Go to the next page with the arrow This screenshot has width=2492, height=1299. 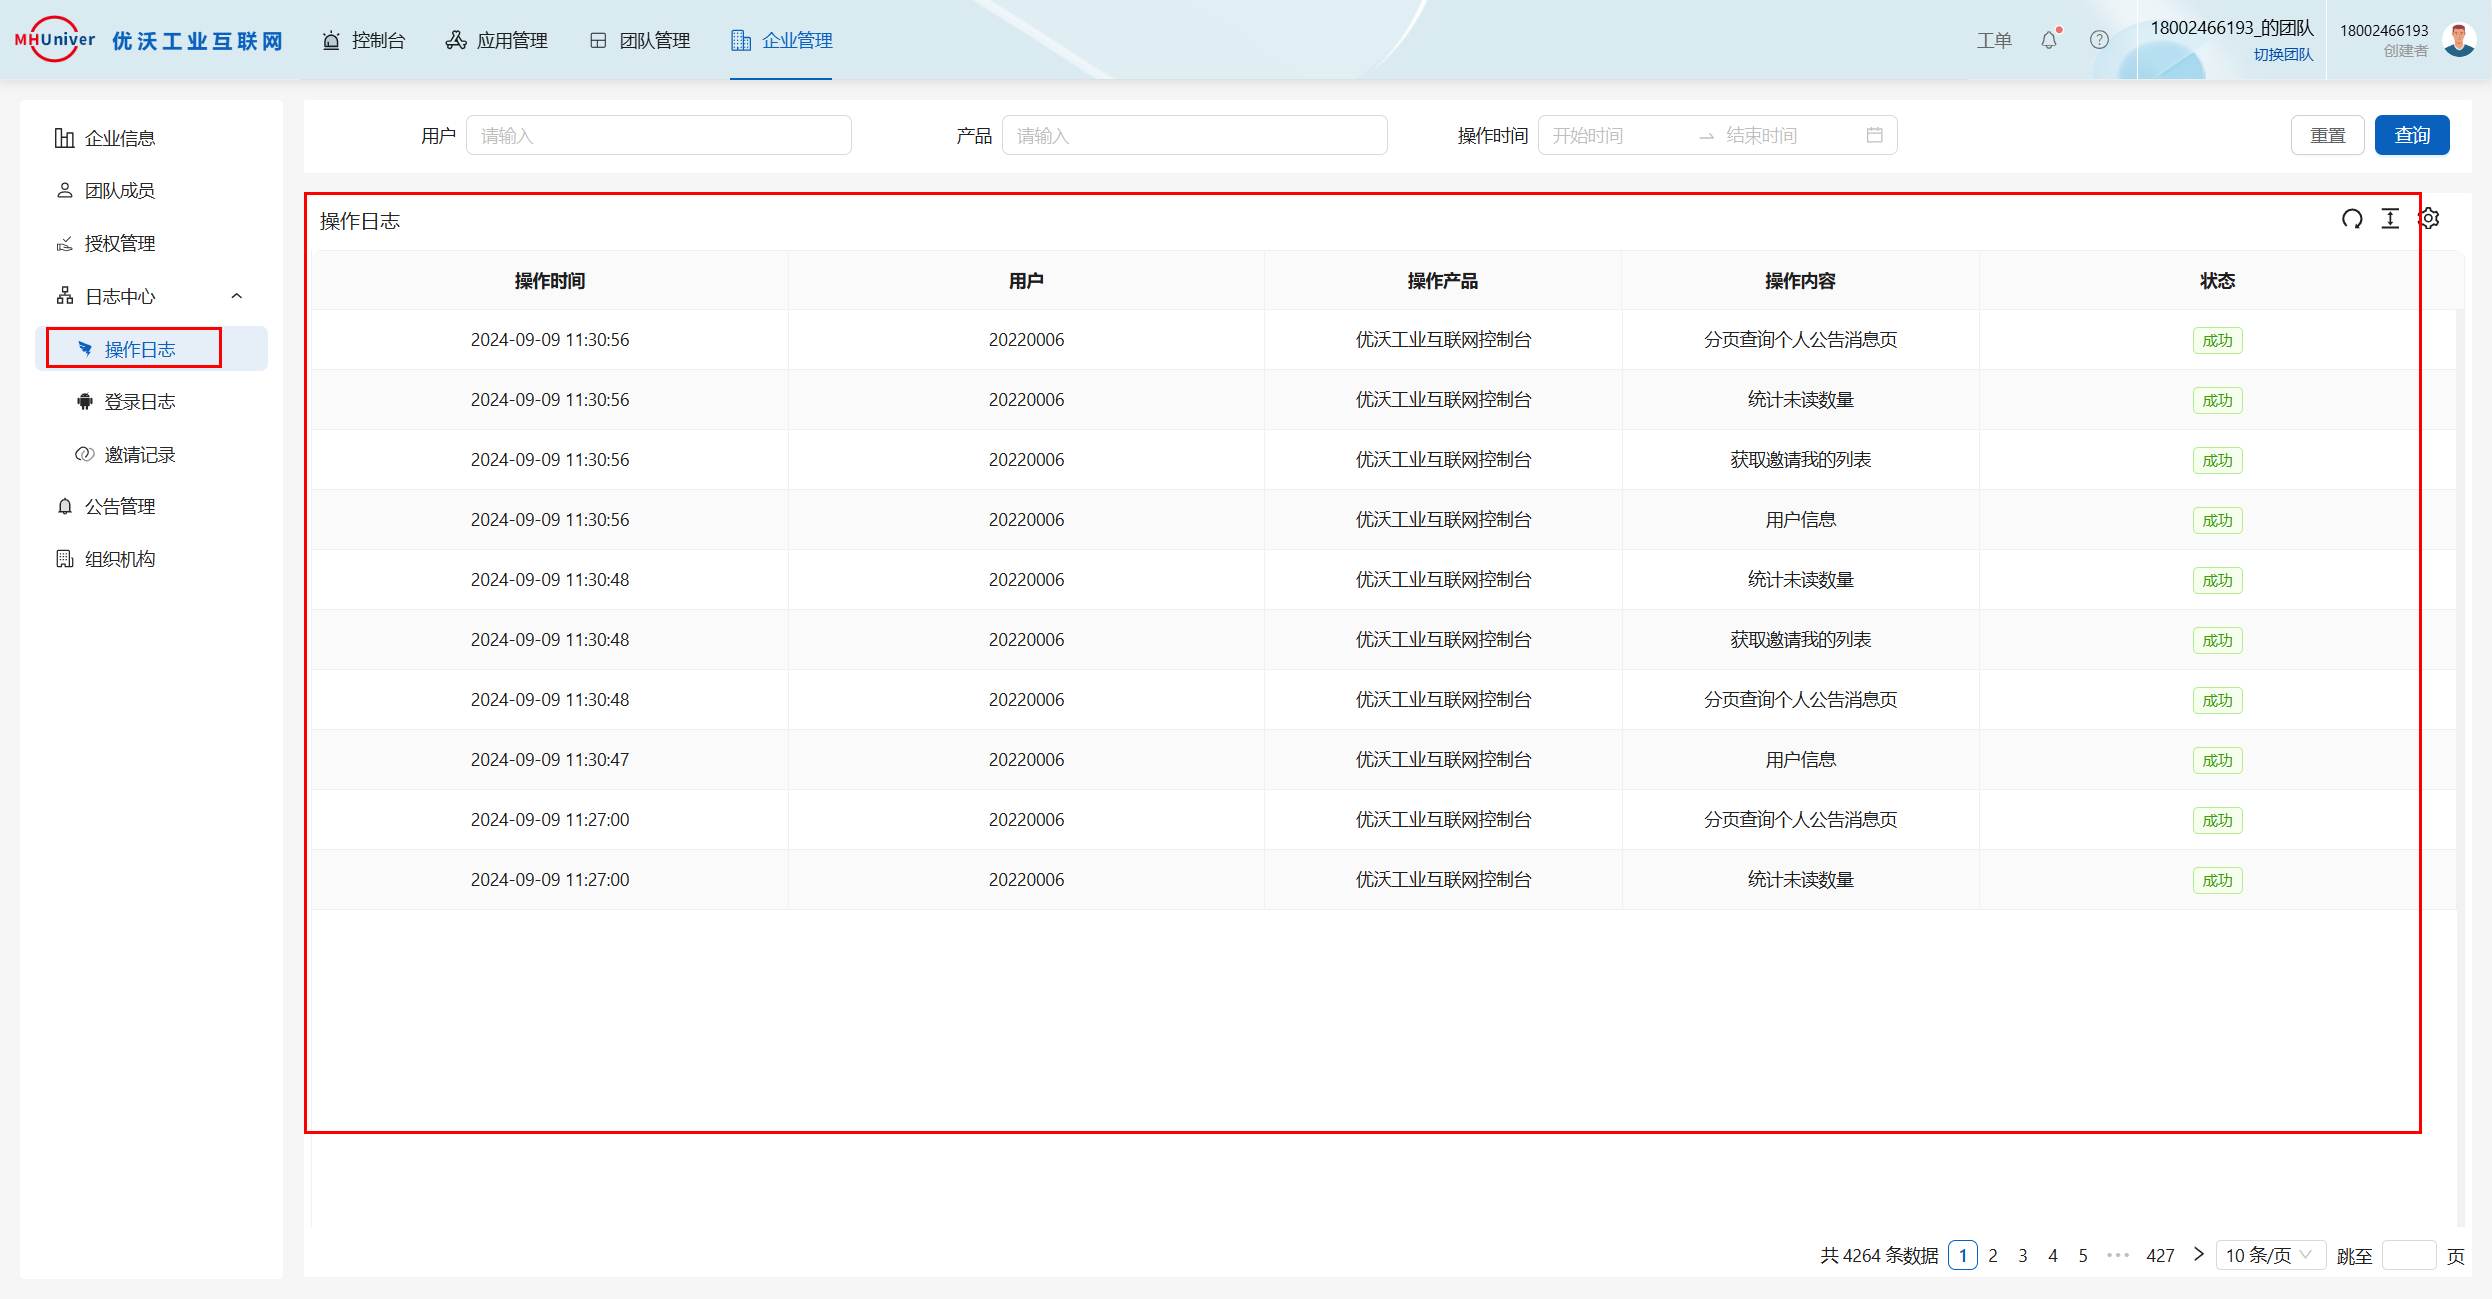[x=2198, y=1254]
